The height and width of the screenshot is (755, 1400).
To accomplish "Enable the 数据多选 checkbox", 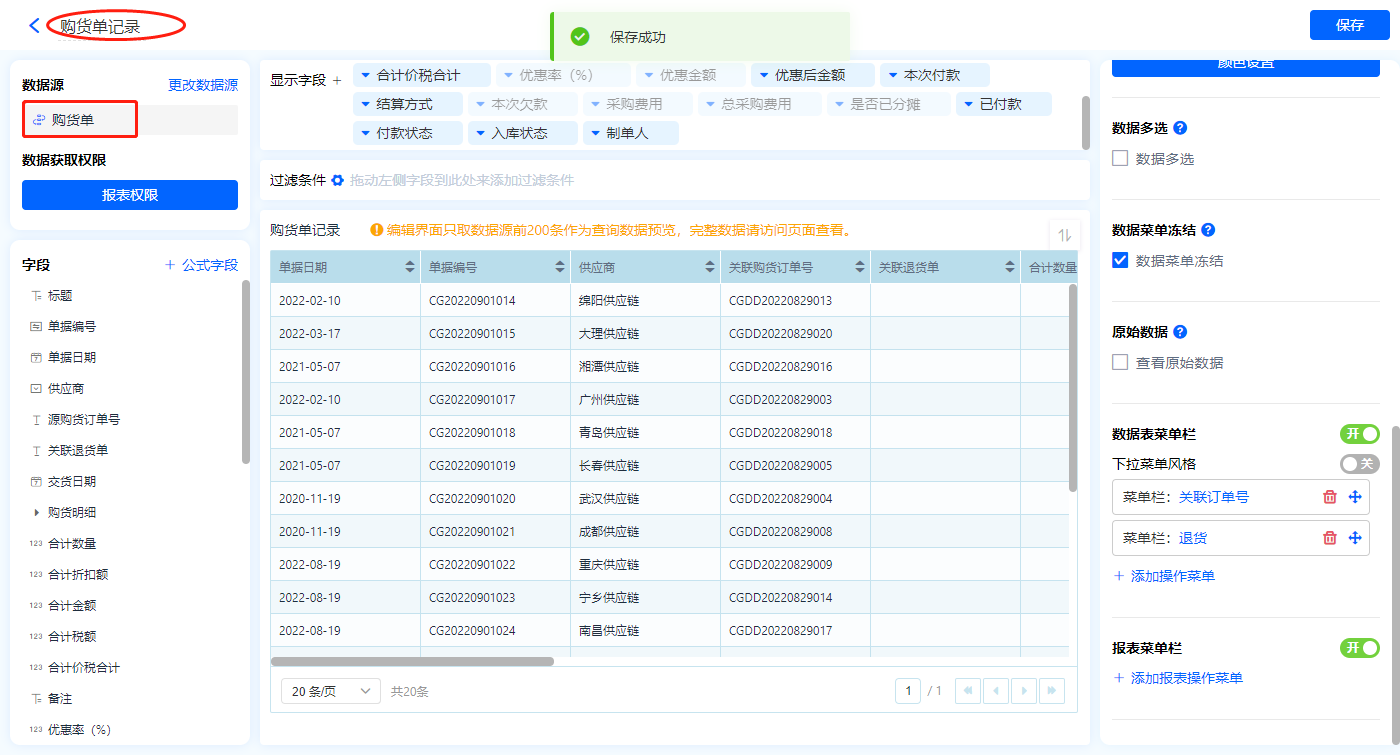I will (x=1120, y=158).
